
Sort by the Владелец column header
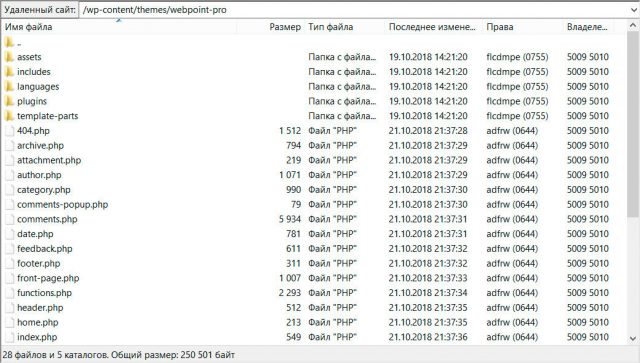click(588, 27)
